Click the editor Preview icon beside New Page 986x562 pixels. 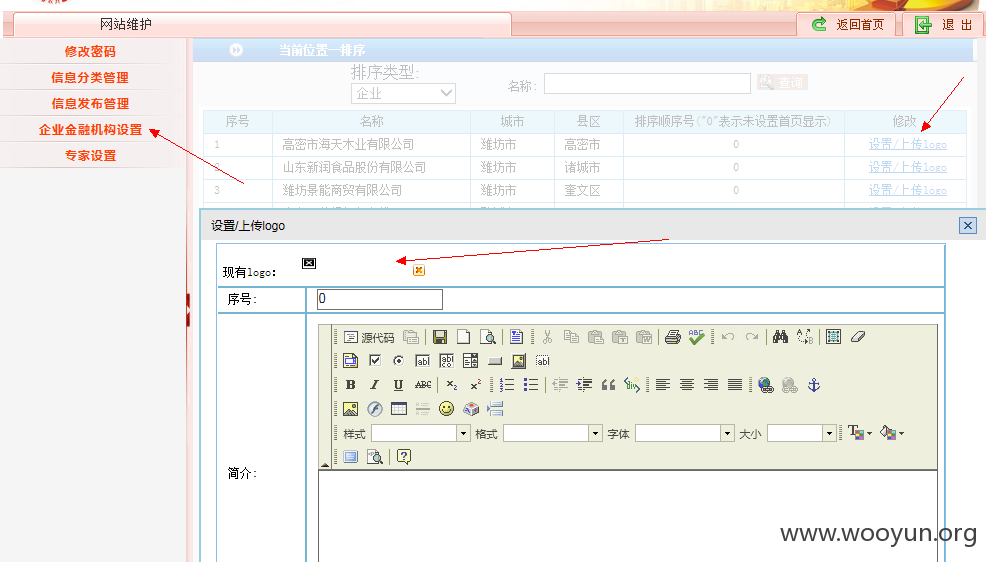[487, 337]
